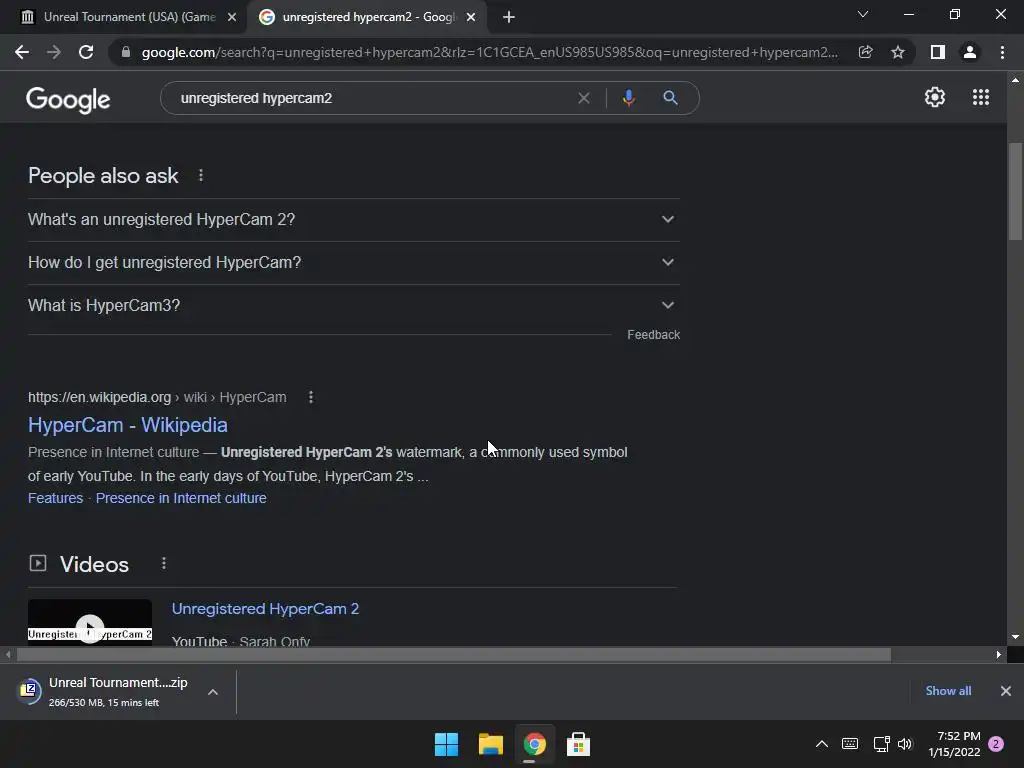This screenshot has width=1024, height=768.
Task: Reload the Google search page
Action: [x=86, y=52]
